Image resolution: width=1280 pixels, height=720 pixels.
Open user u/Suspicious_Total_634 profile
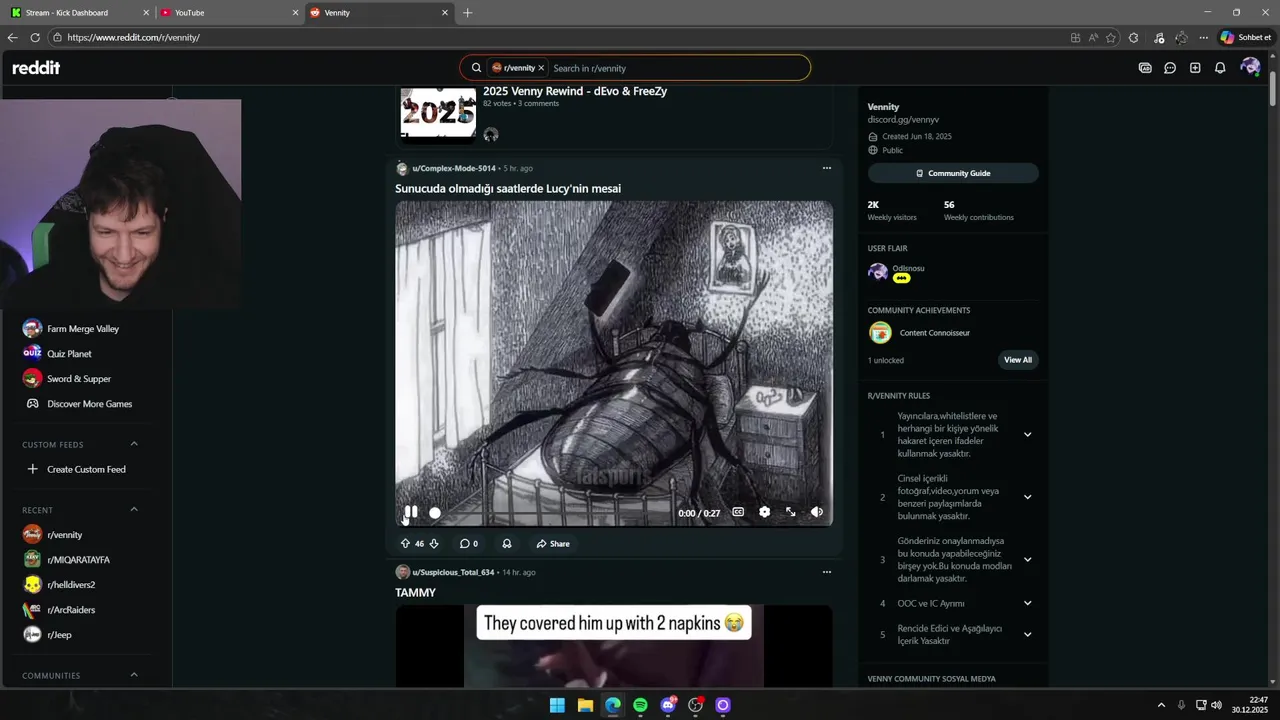click(453, 572)
